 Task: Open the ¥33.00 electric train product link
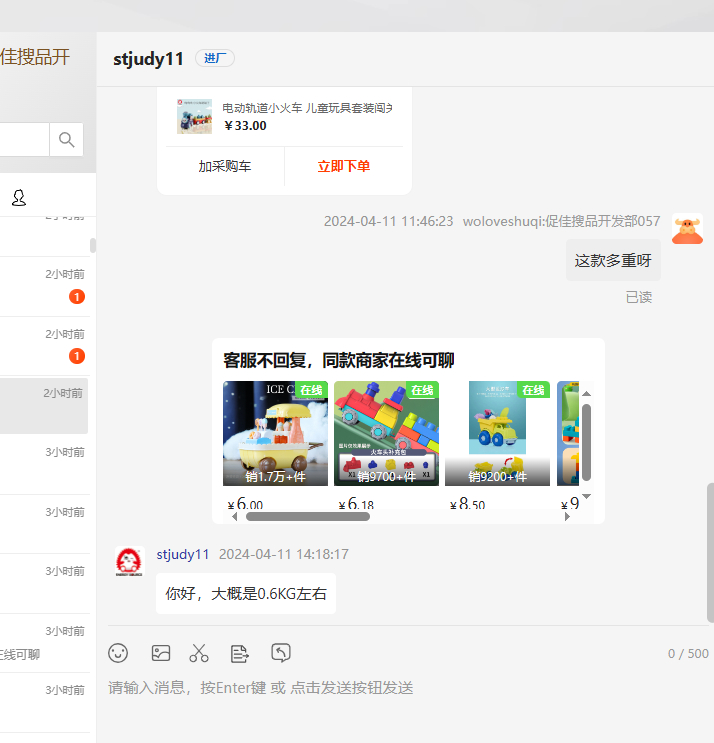307,108
